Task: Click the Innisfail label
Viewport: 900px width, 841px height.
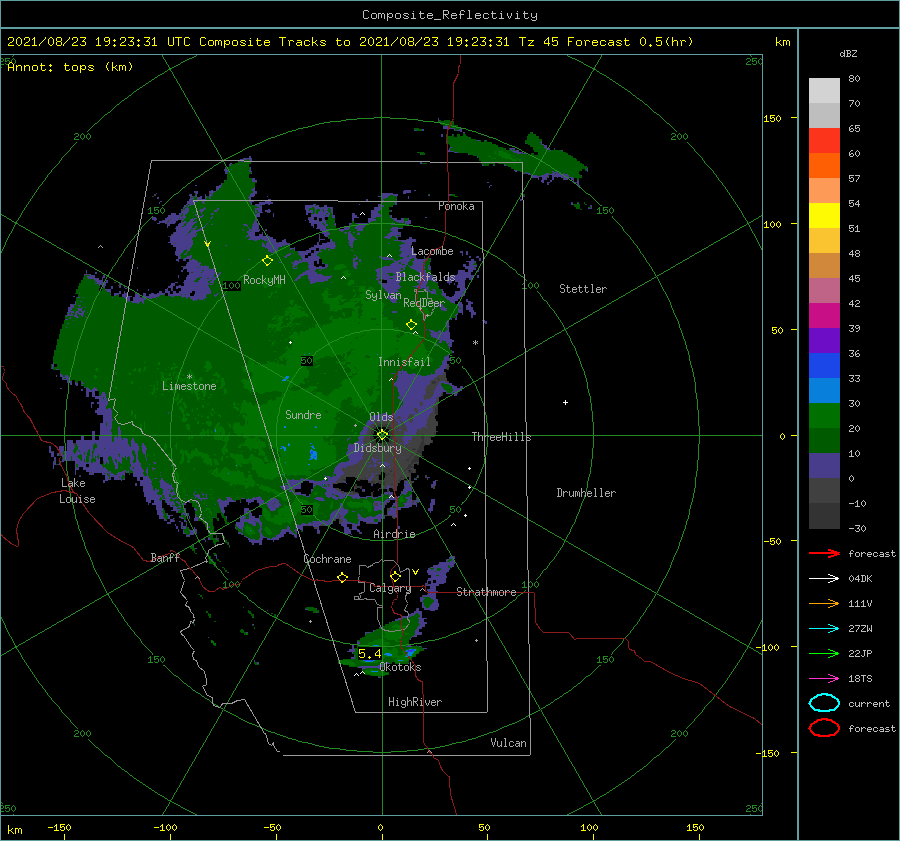Action: click(404, 362)
